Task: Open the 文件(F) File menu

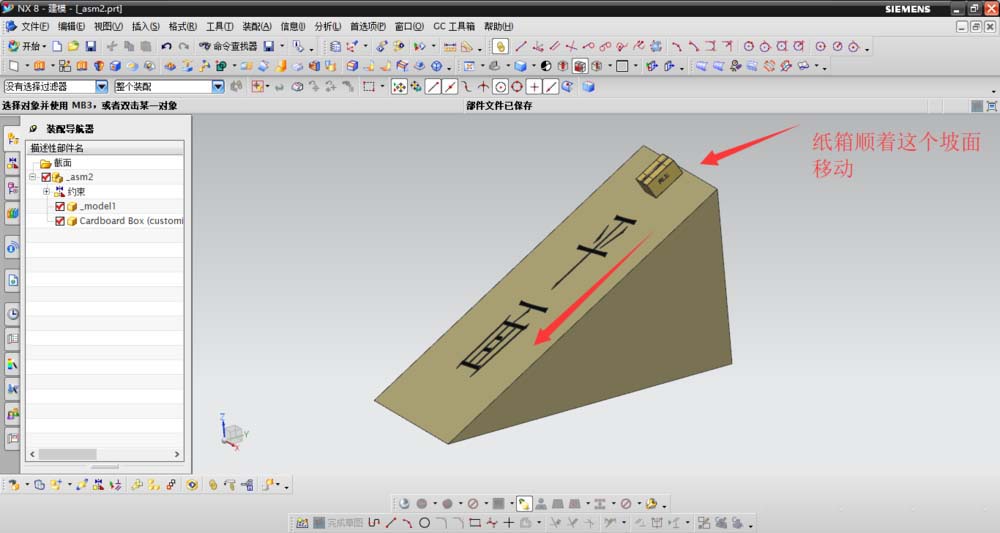Action: [x=35, y=27]
